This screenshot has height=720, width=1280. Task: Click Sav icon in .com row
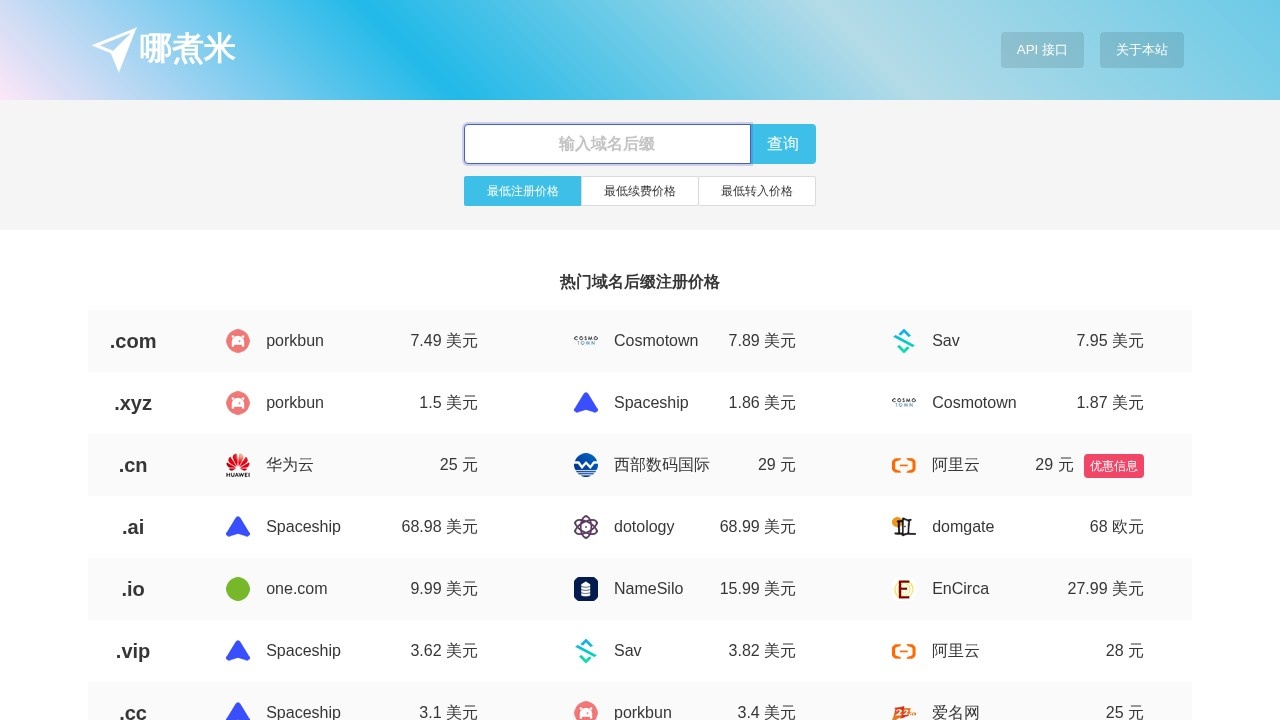pos(904,341)
